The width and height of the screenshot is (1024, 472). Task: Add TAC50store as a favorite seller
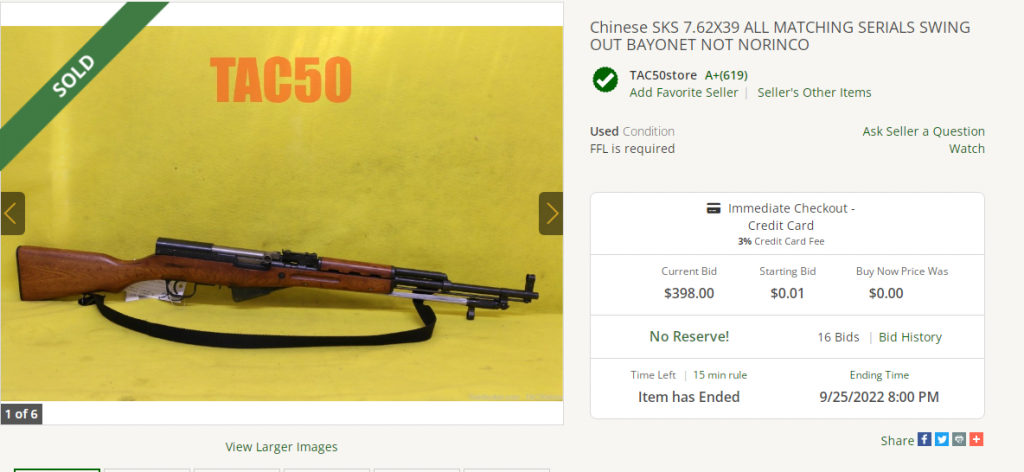point(684,93)
